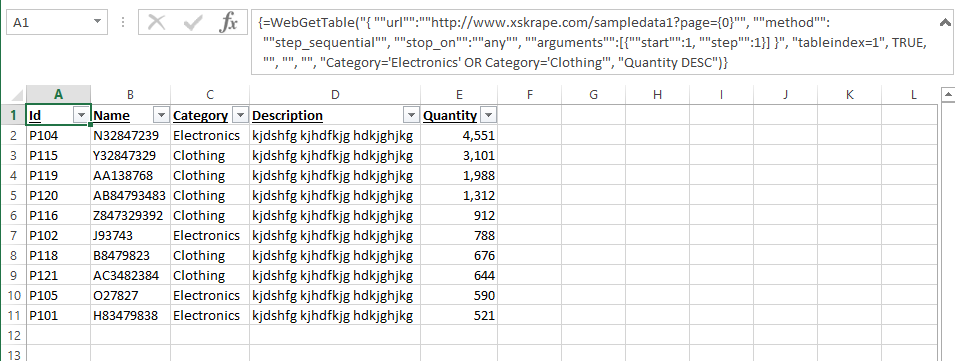Click the formula bar options dots
955x361 pixels.
point(124,23)
